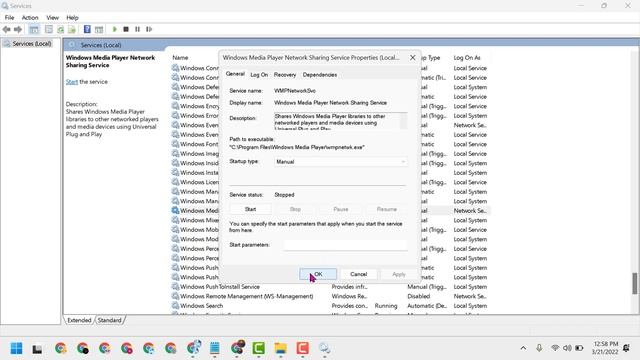This screenshot has width=640, height=360.
Task: Click the Stopped service status text
Action: pos(284,195)
